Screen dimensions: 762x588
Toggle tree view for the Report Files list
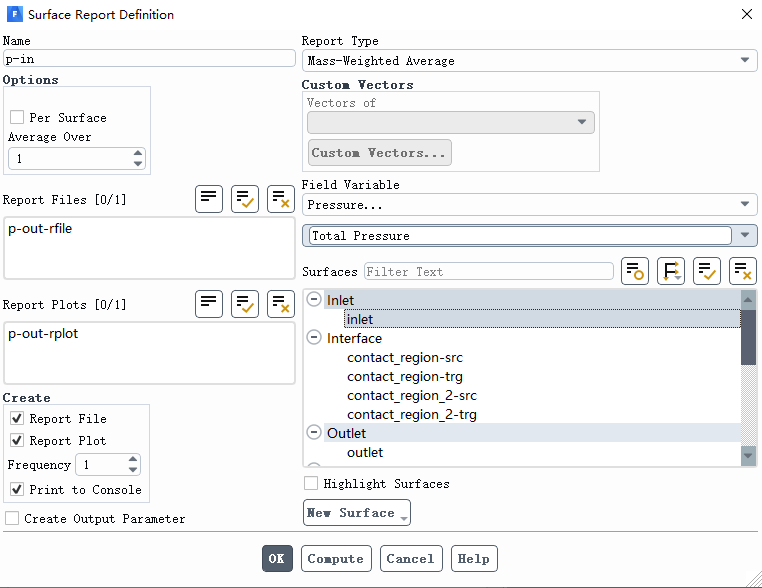point(208,198)
